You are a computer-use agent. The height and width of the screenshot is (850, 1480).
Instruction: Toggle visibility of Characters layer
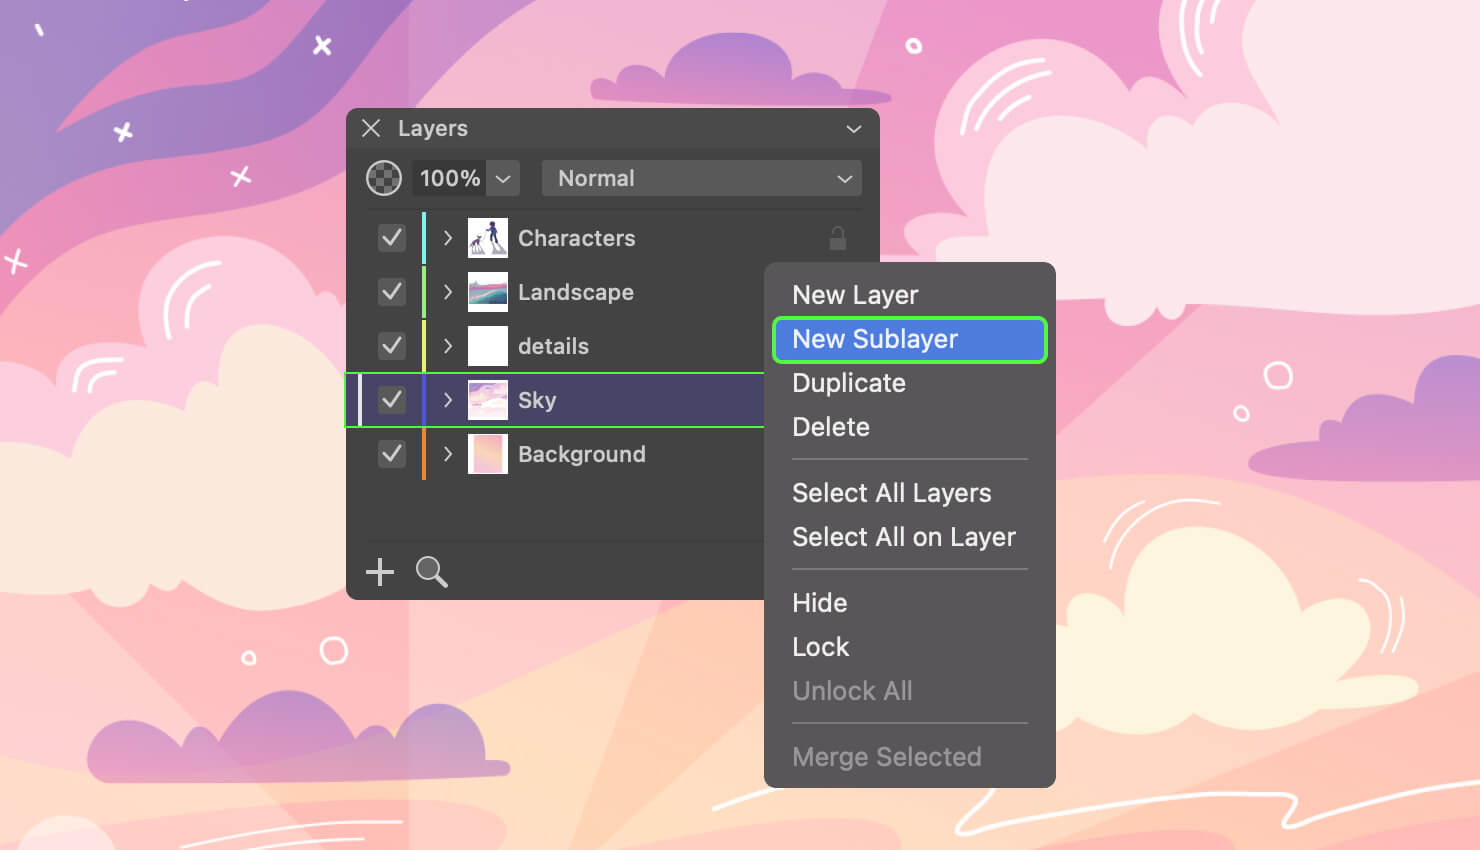tap(392, 238)
